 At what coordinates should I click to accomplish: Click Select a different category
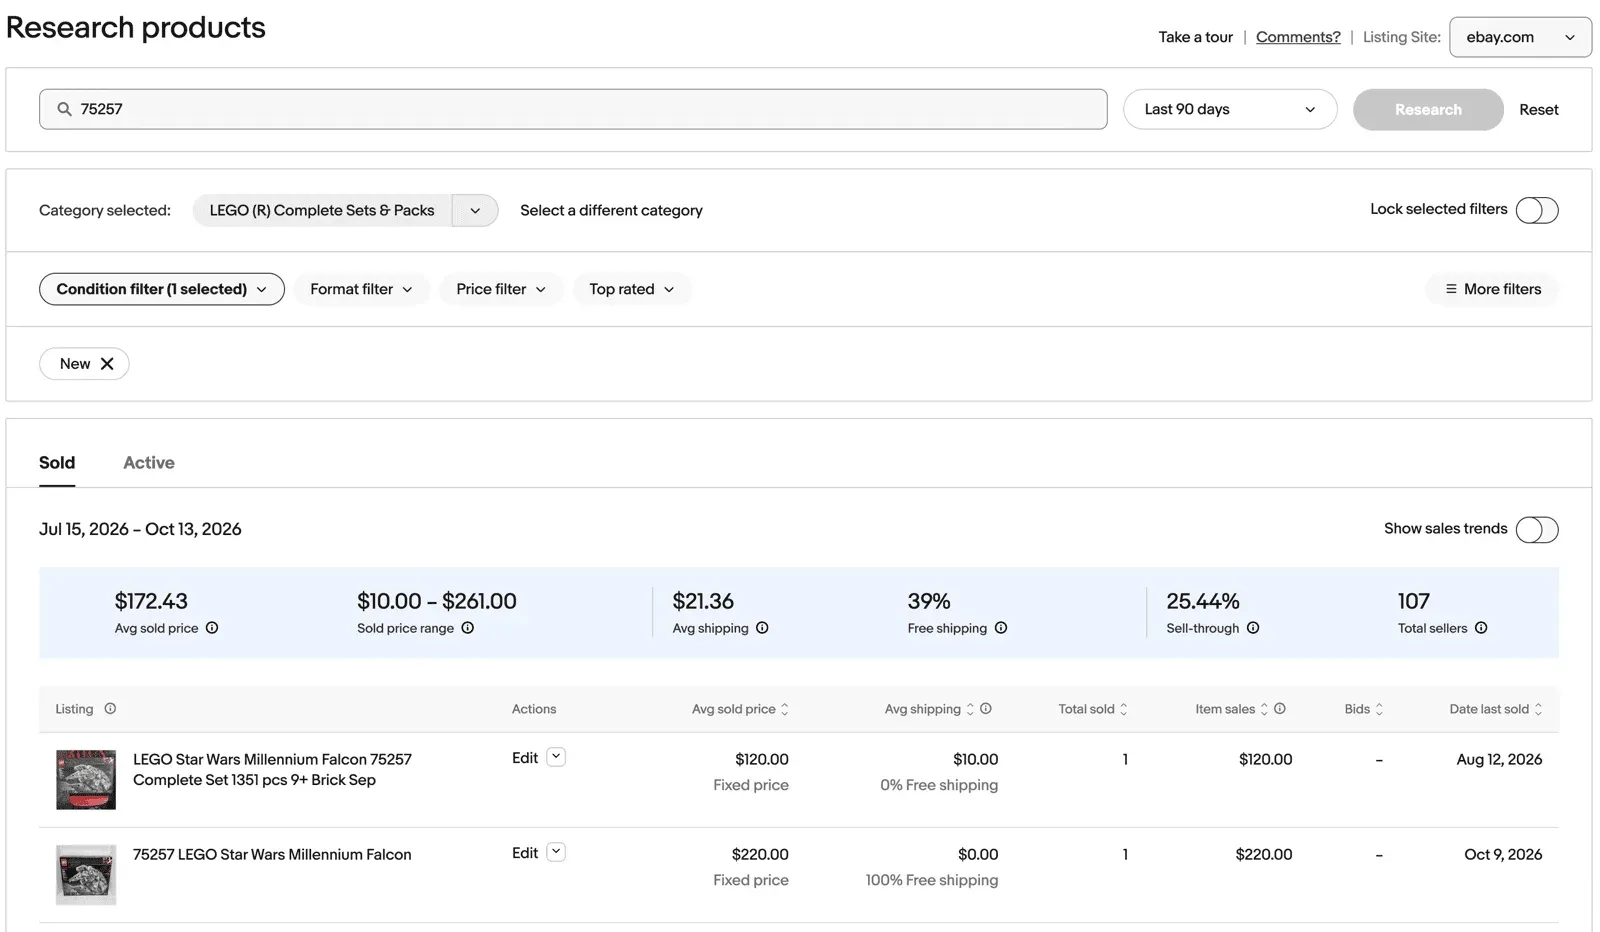pyautogui.click(x=611, y=210)
